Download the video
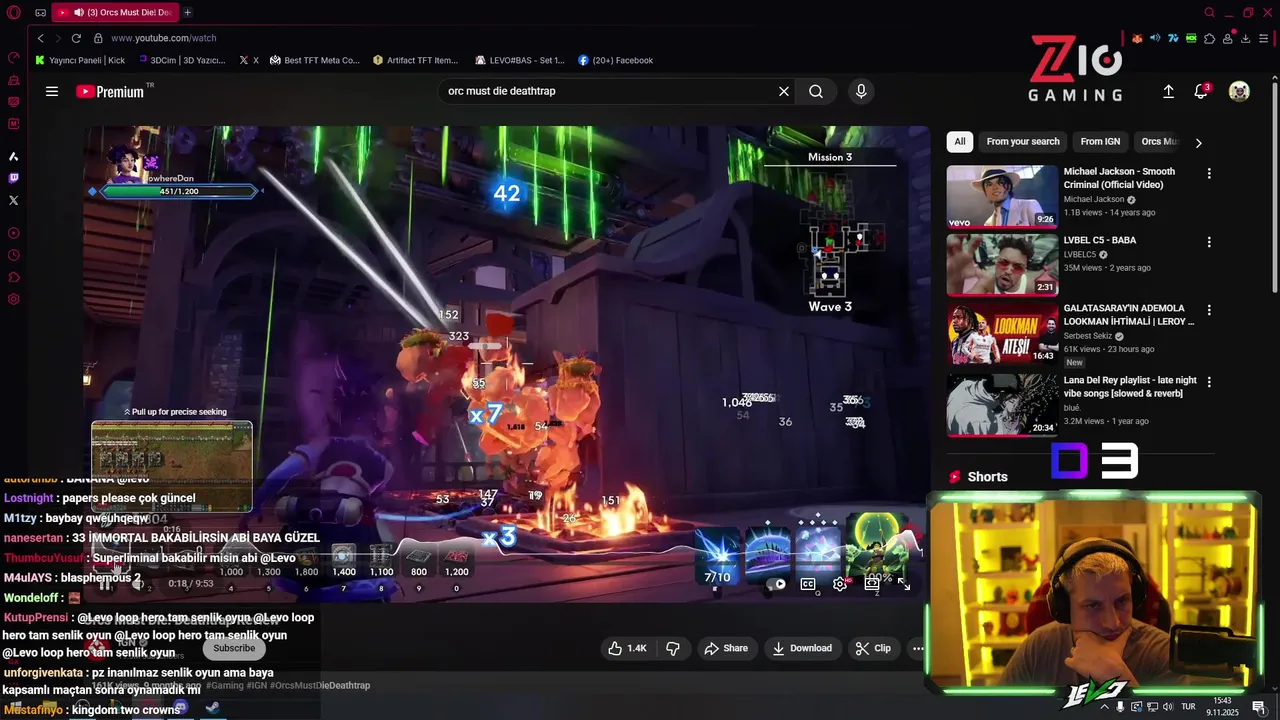Viewport: 1280px width, 720px height. (x=802, y=648)
